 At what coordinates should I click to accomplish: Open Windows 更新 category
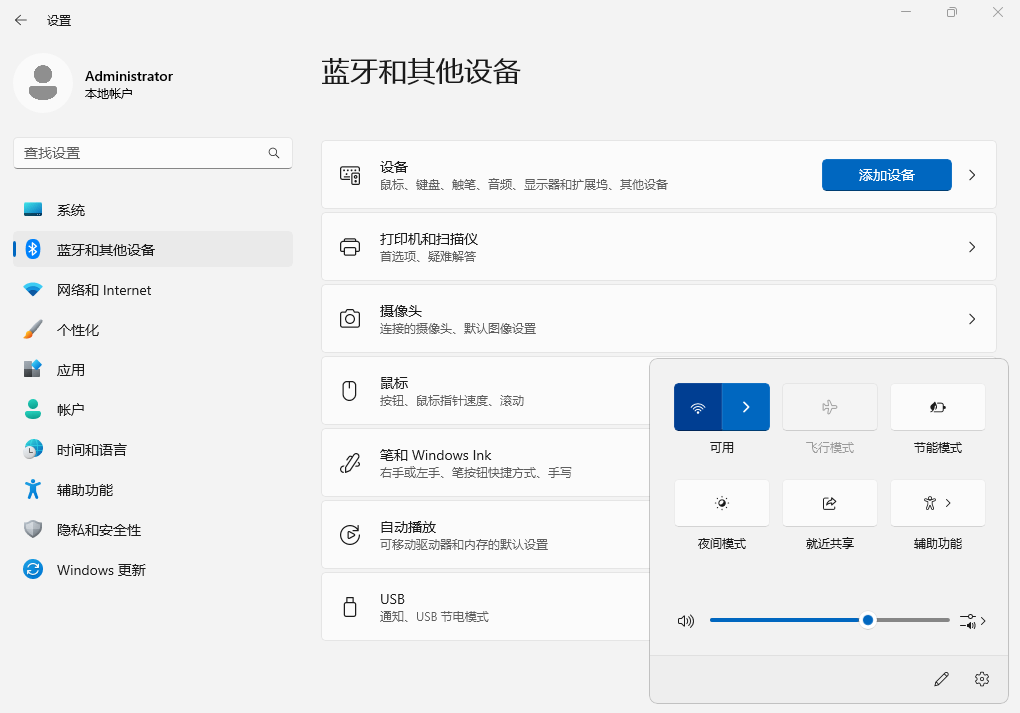(x=153, y=569)
